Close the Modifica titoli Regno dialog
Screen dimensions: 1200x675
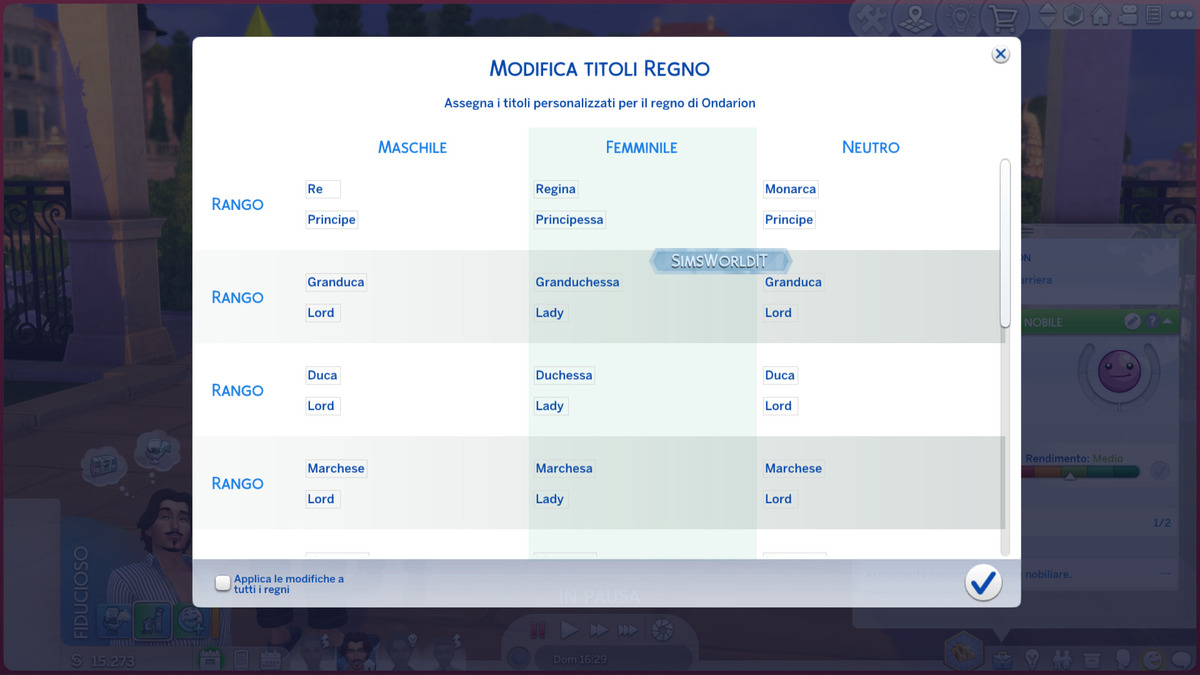[1000, 55]
